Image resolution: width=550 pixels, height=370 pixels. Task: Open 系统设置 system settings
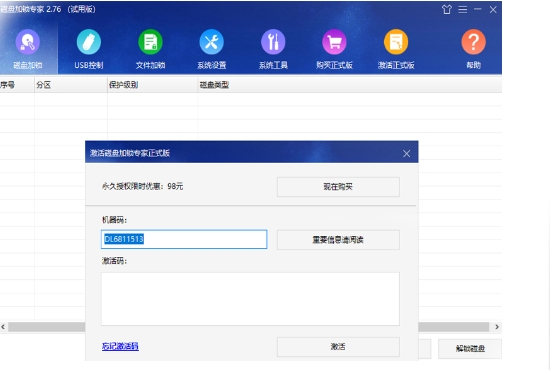(212, 49)
